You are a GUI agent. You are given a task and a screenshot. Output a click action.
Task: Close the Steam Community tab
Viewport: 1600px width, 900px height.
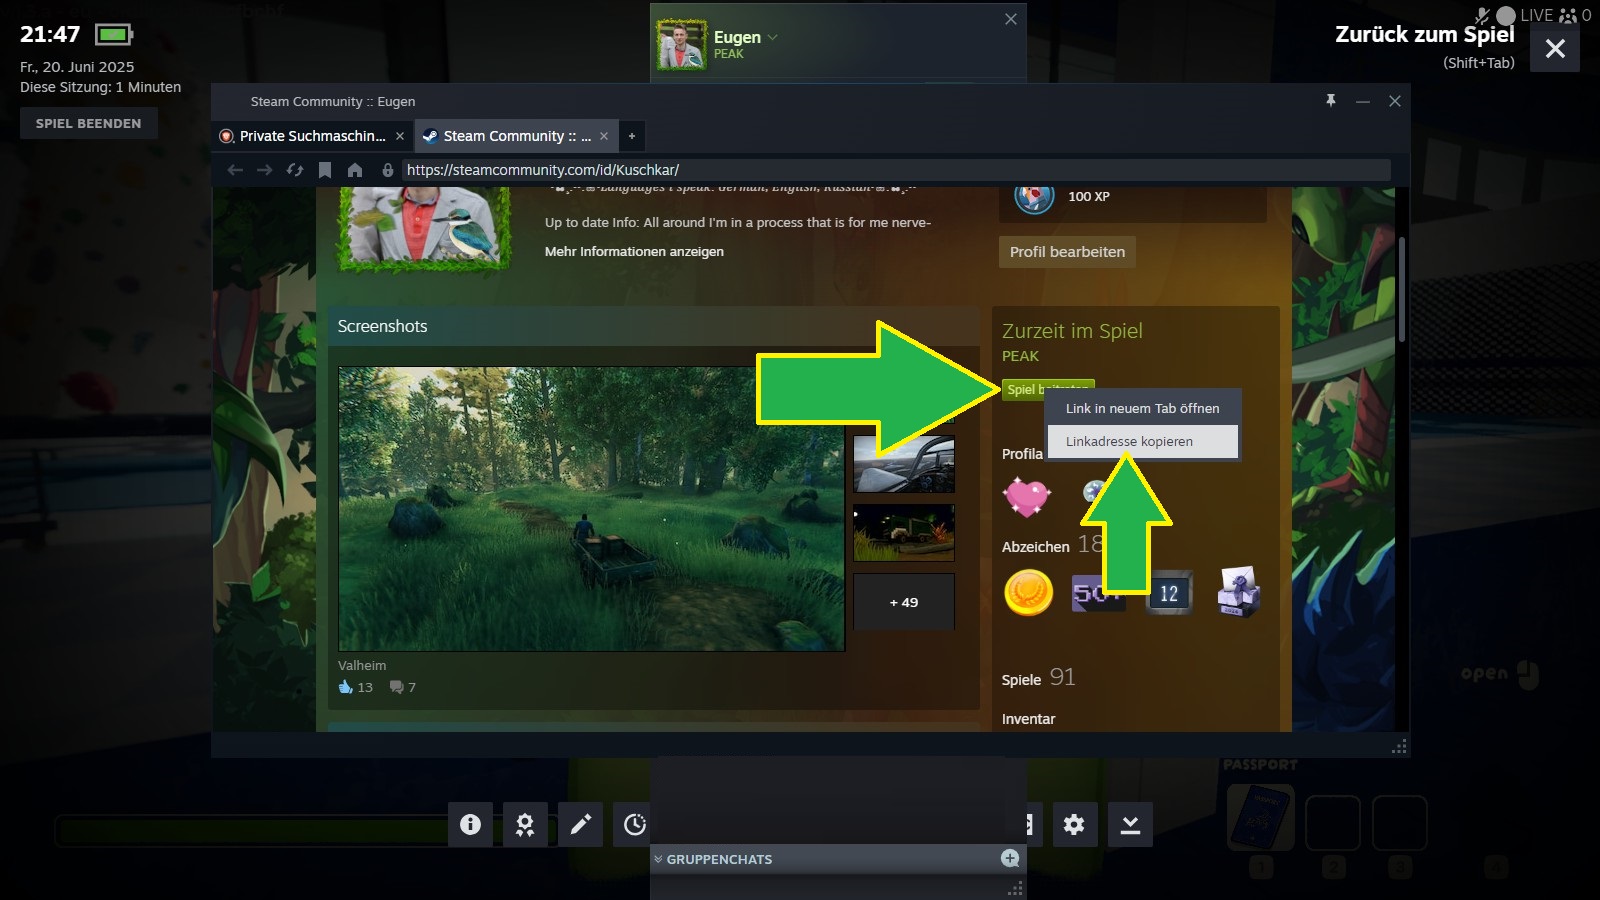tap(604, 136)
